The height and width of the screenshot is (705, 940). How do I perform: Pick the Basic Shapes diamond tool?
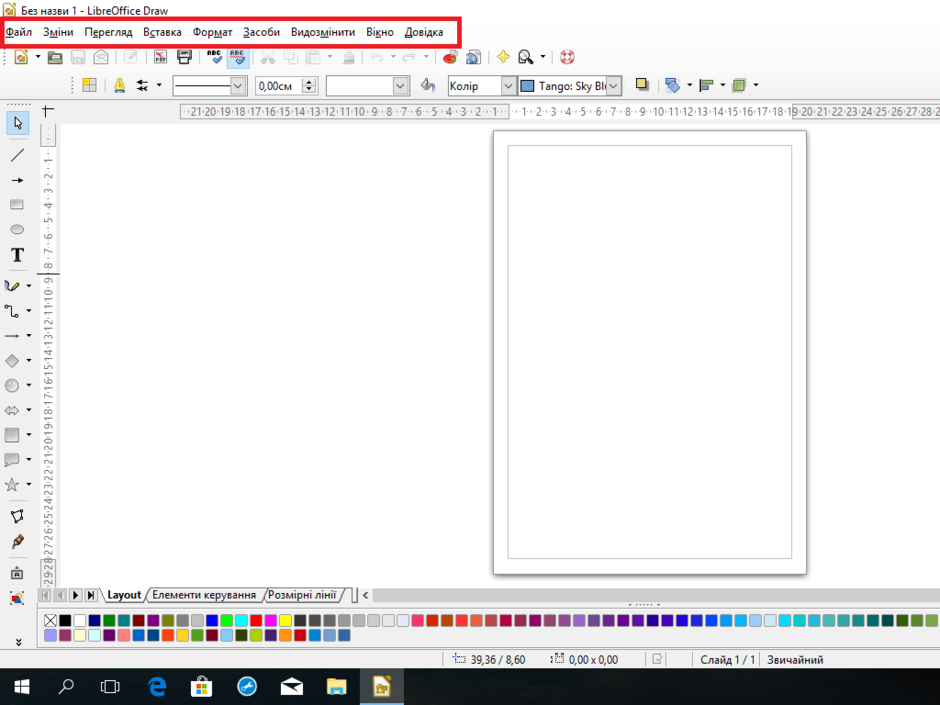13,360
